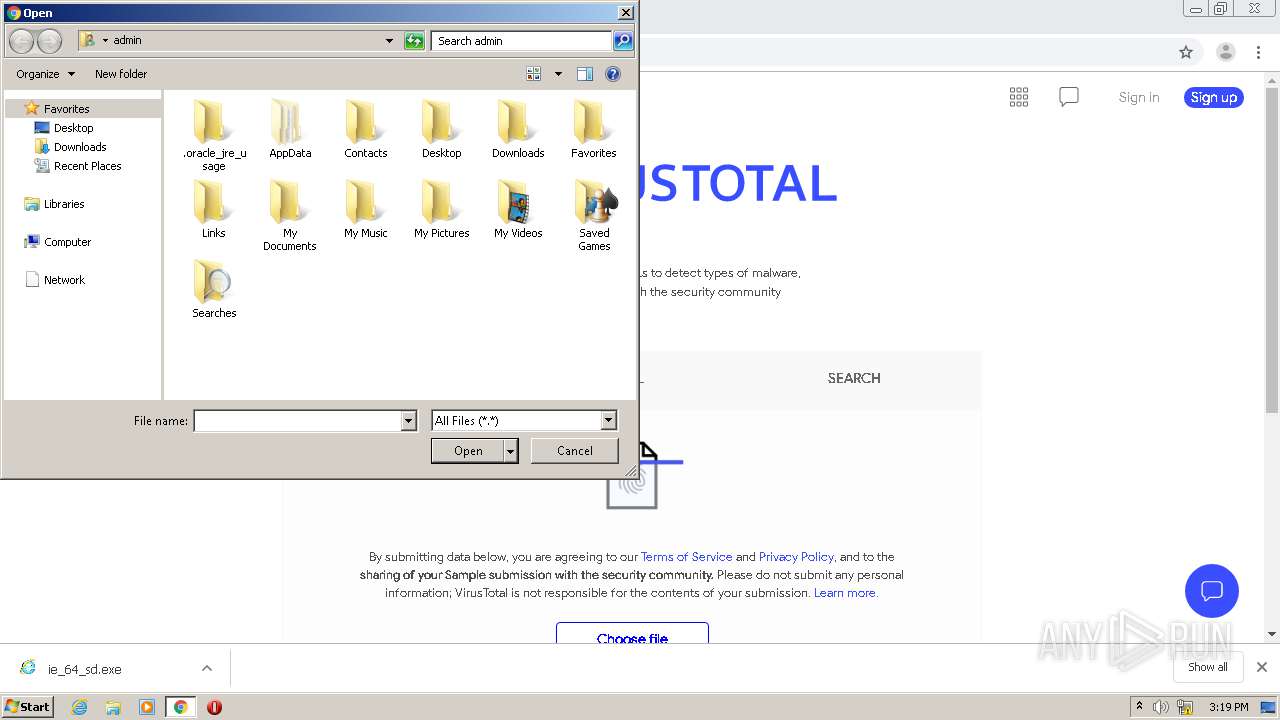Viewport: 1280px width, 720px height.
Task: Click the Sign up button
Action: [1214, 97]
